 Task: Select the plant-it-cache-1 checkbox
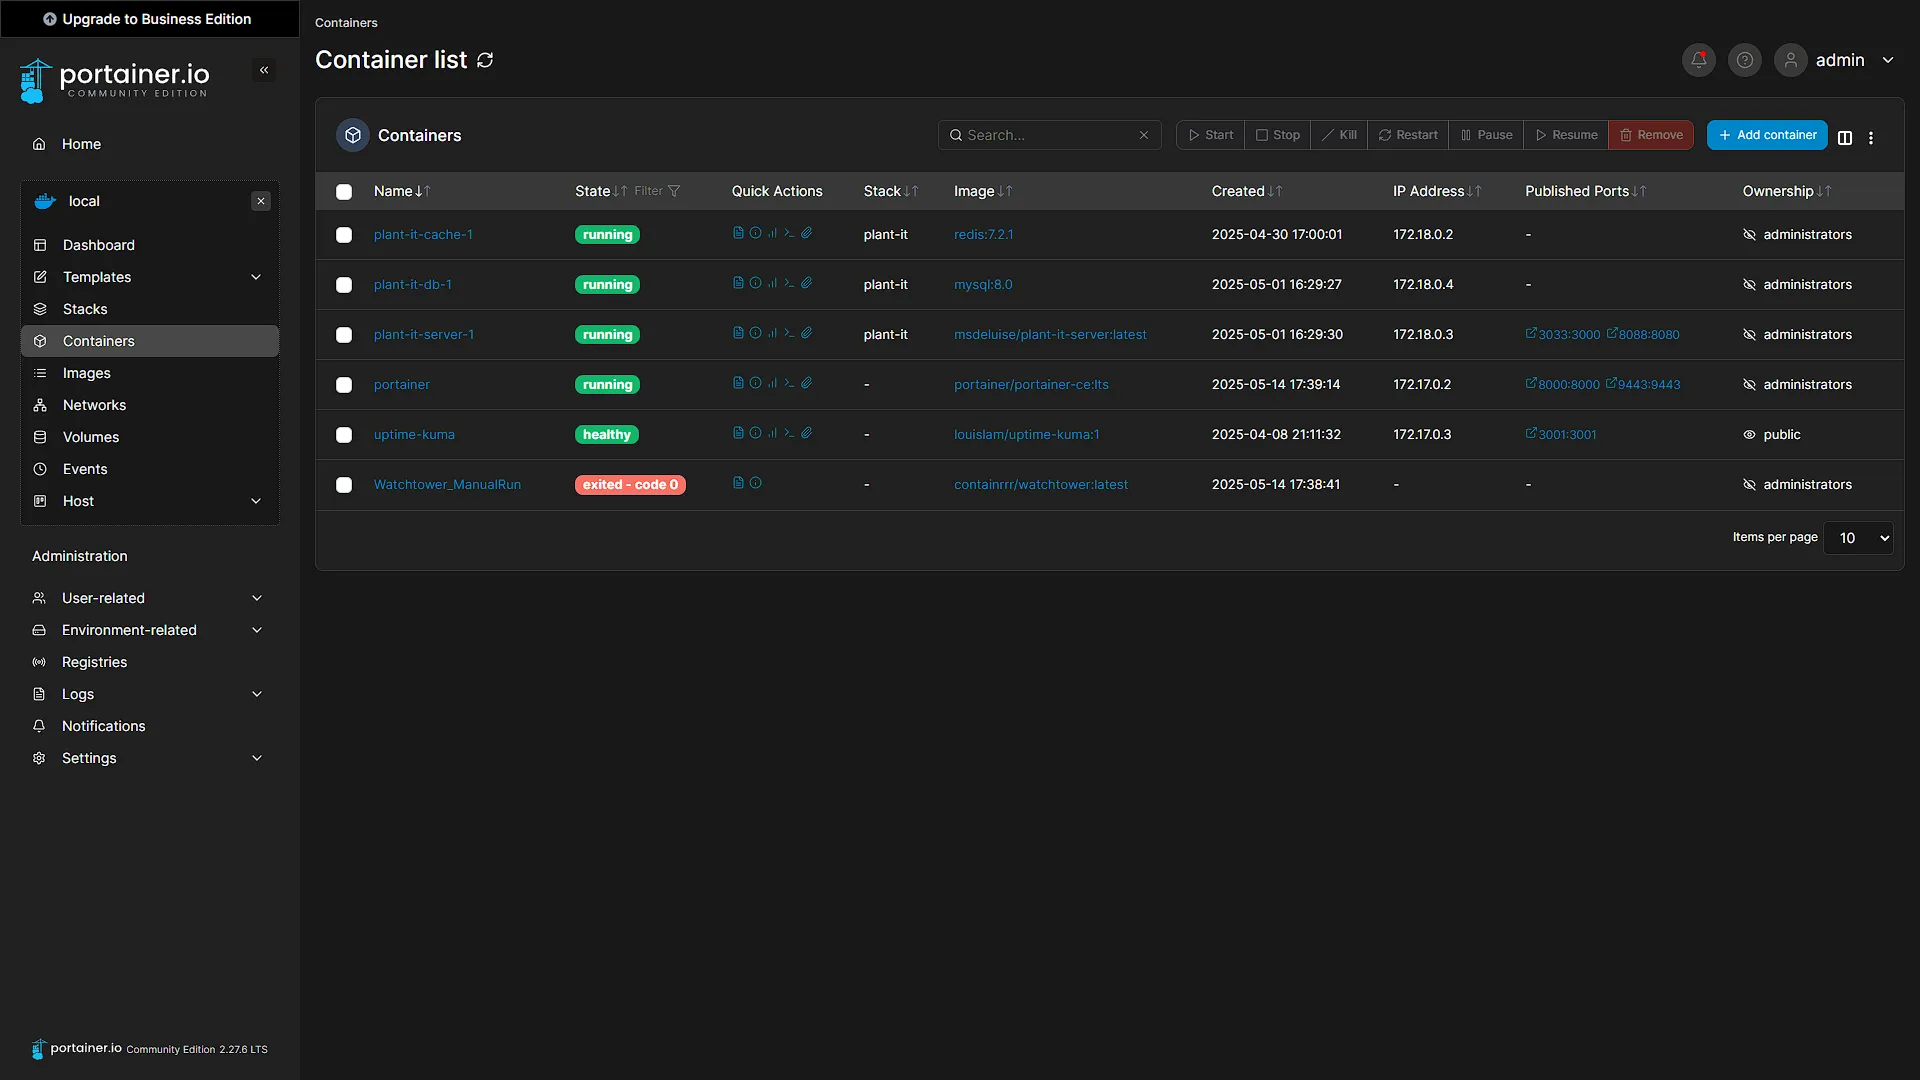(x=344, y=235)
